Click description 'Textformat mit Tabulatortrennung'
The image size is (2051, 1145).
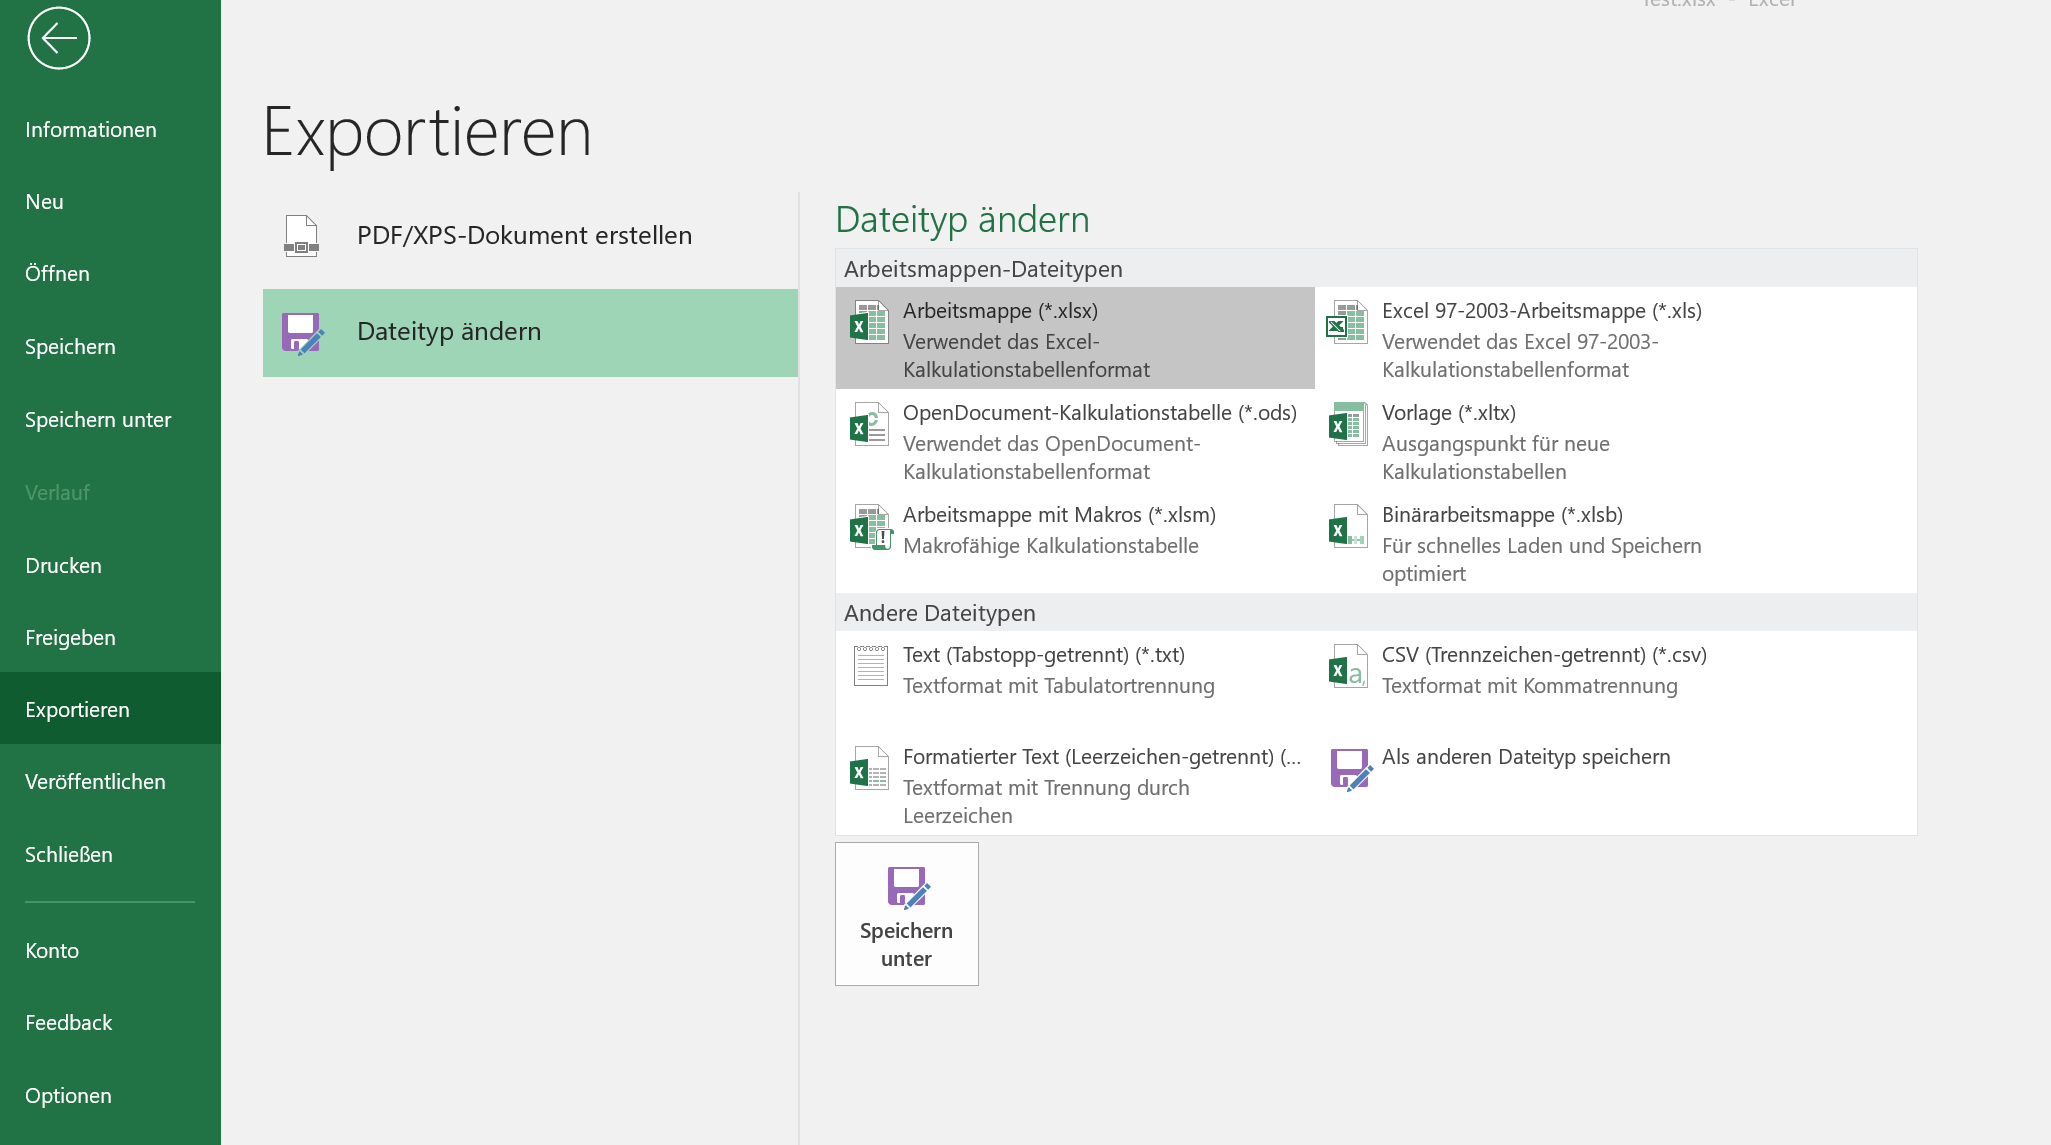pos(1059,686)
